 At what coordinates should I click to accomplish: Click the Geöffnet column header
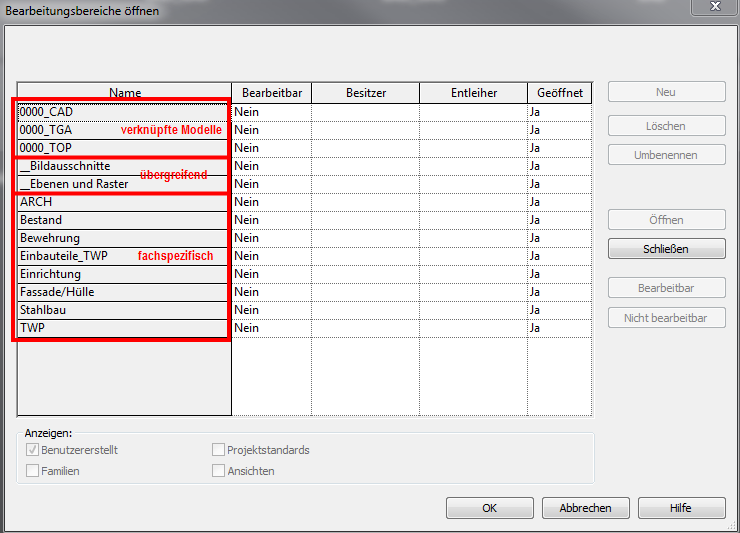[559, 93]
